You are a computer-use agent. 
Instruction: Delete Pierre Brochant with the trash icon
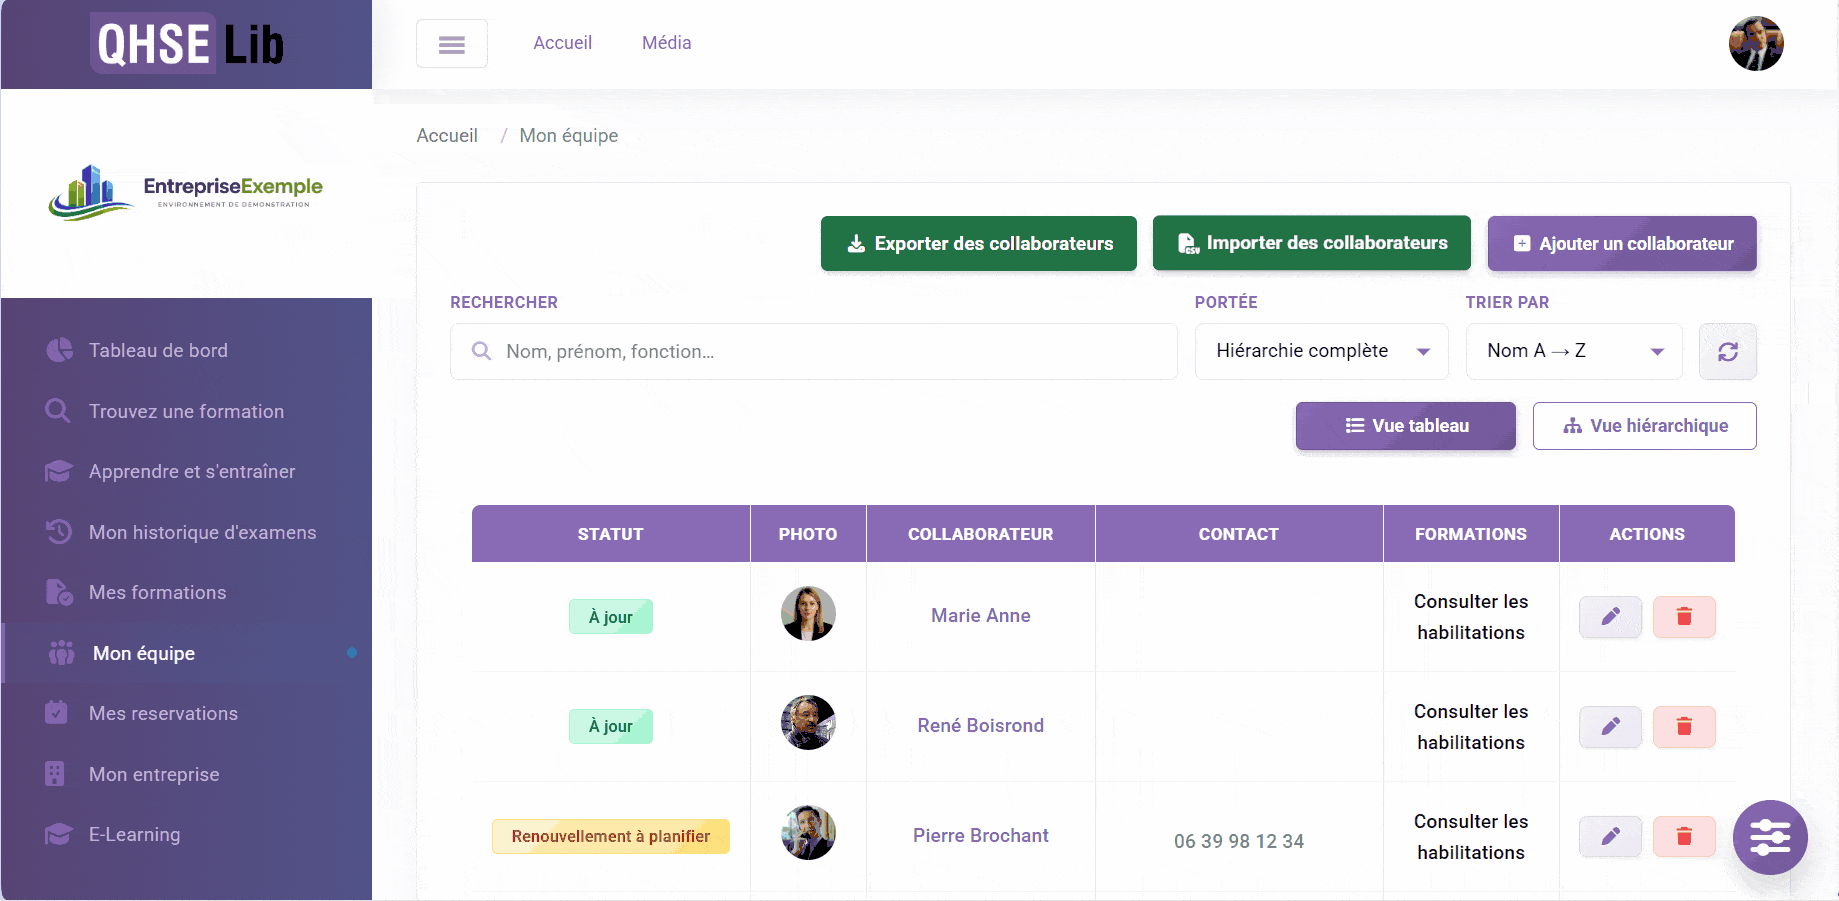click(1683, 837)
